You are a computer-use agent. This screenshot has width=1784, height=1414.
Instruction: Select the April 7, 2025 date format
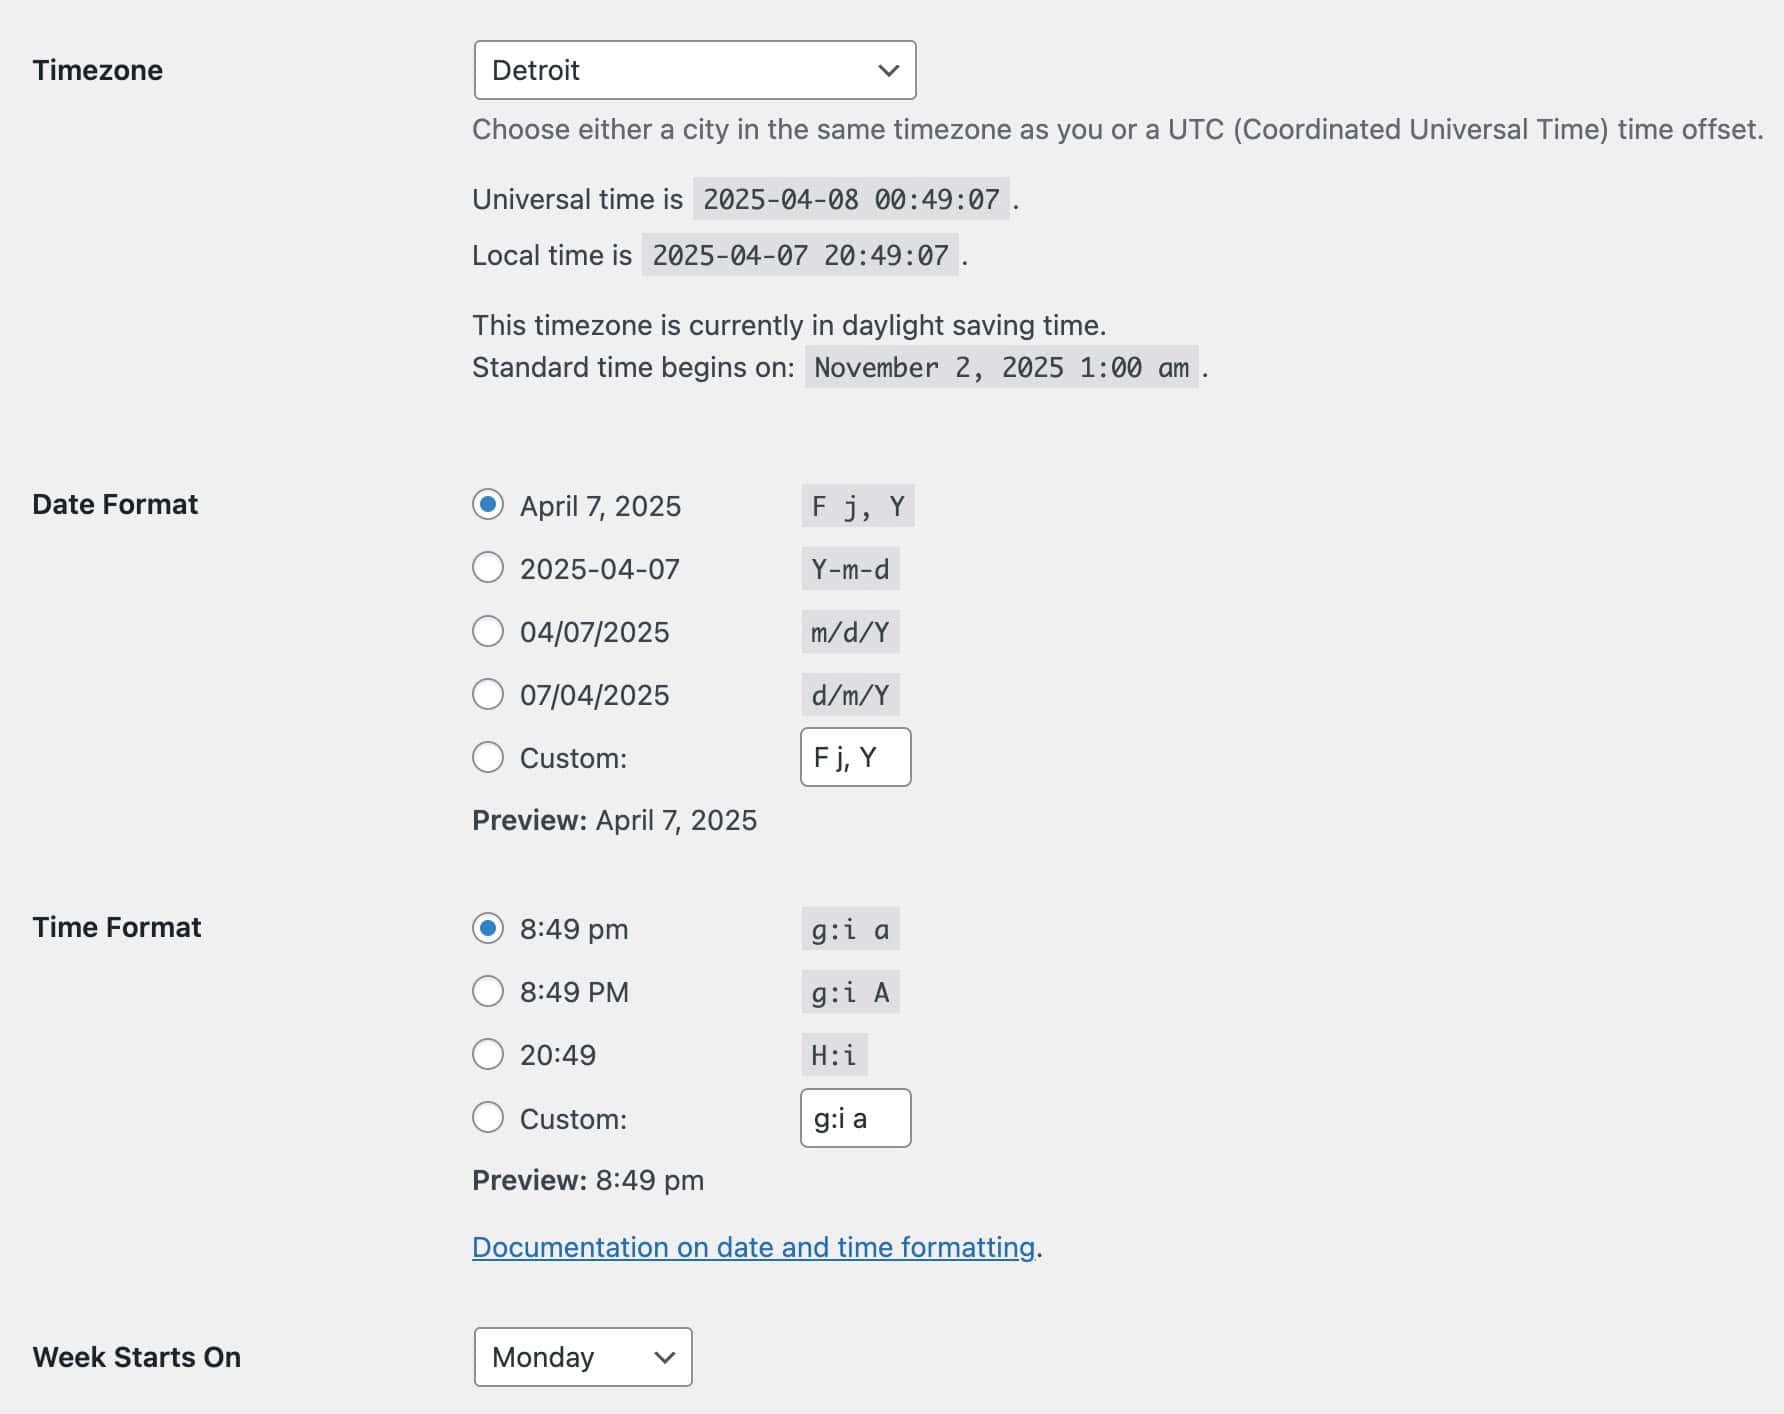click(488, 505)
